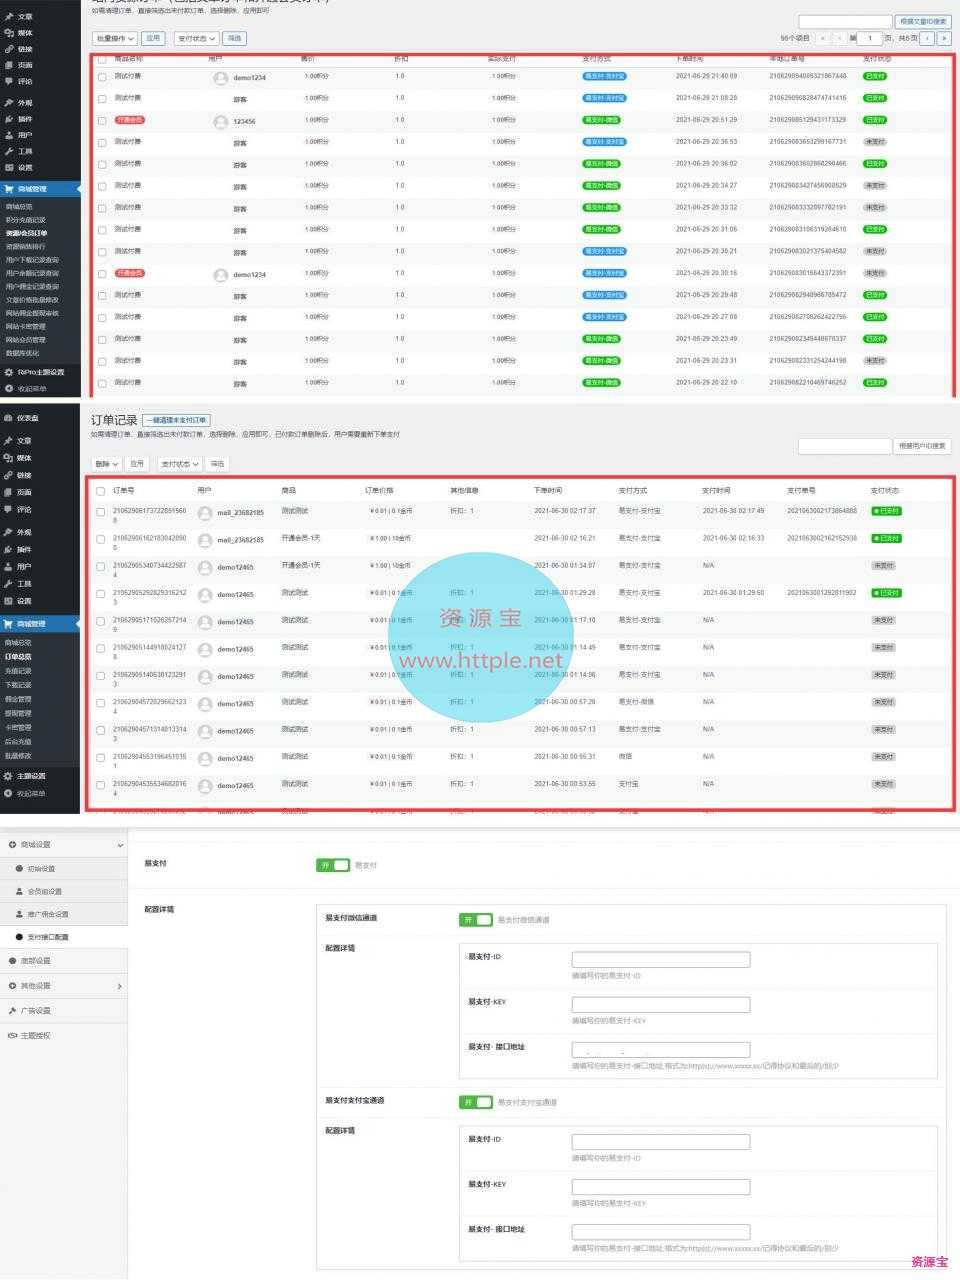Click the 仪表盘 dashboard icon in sidebar
Viewport: 960px width, 1280px height.
[9, 418]
